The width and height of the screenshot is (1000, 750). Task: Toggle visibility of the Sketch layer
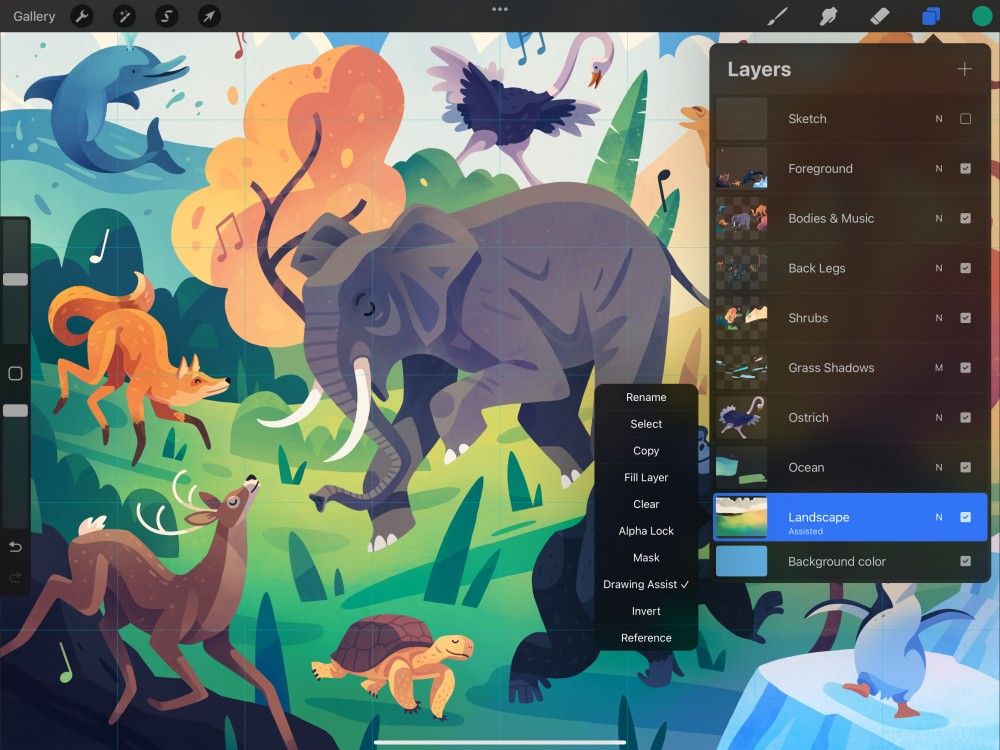click(x=967, y=118)
